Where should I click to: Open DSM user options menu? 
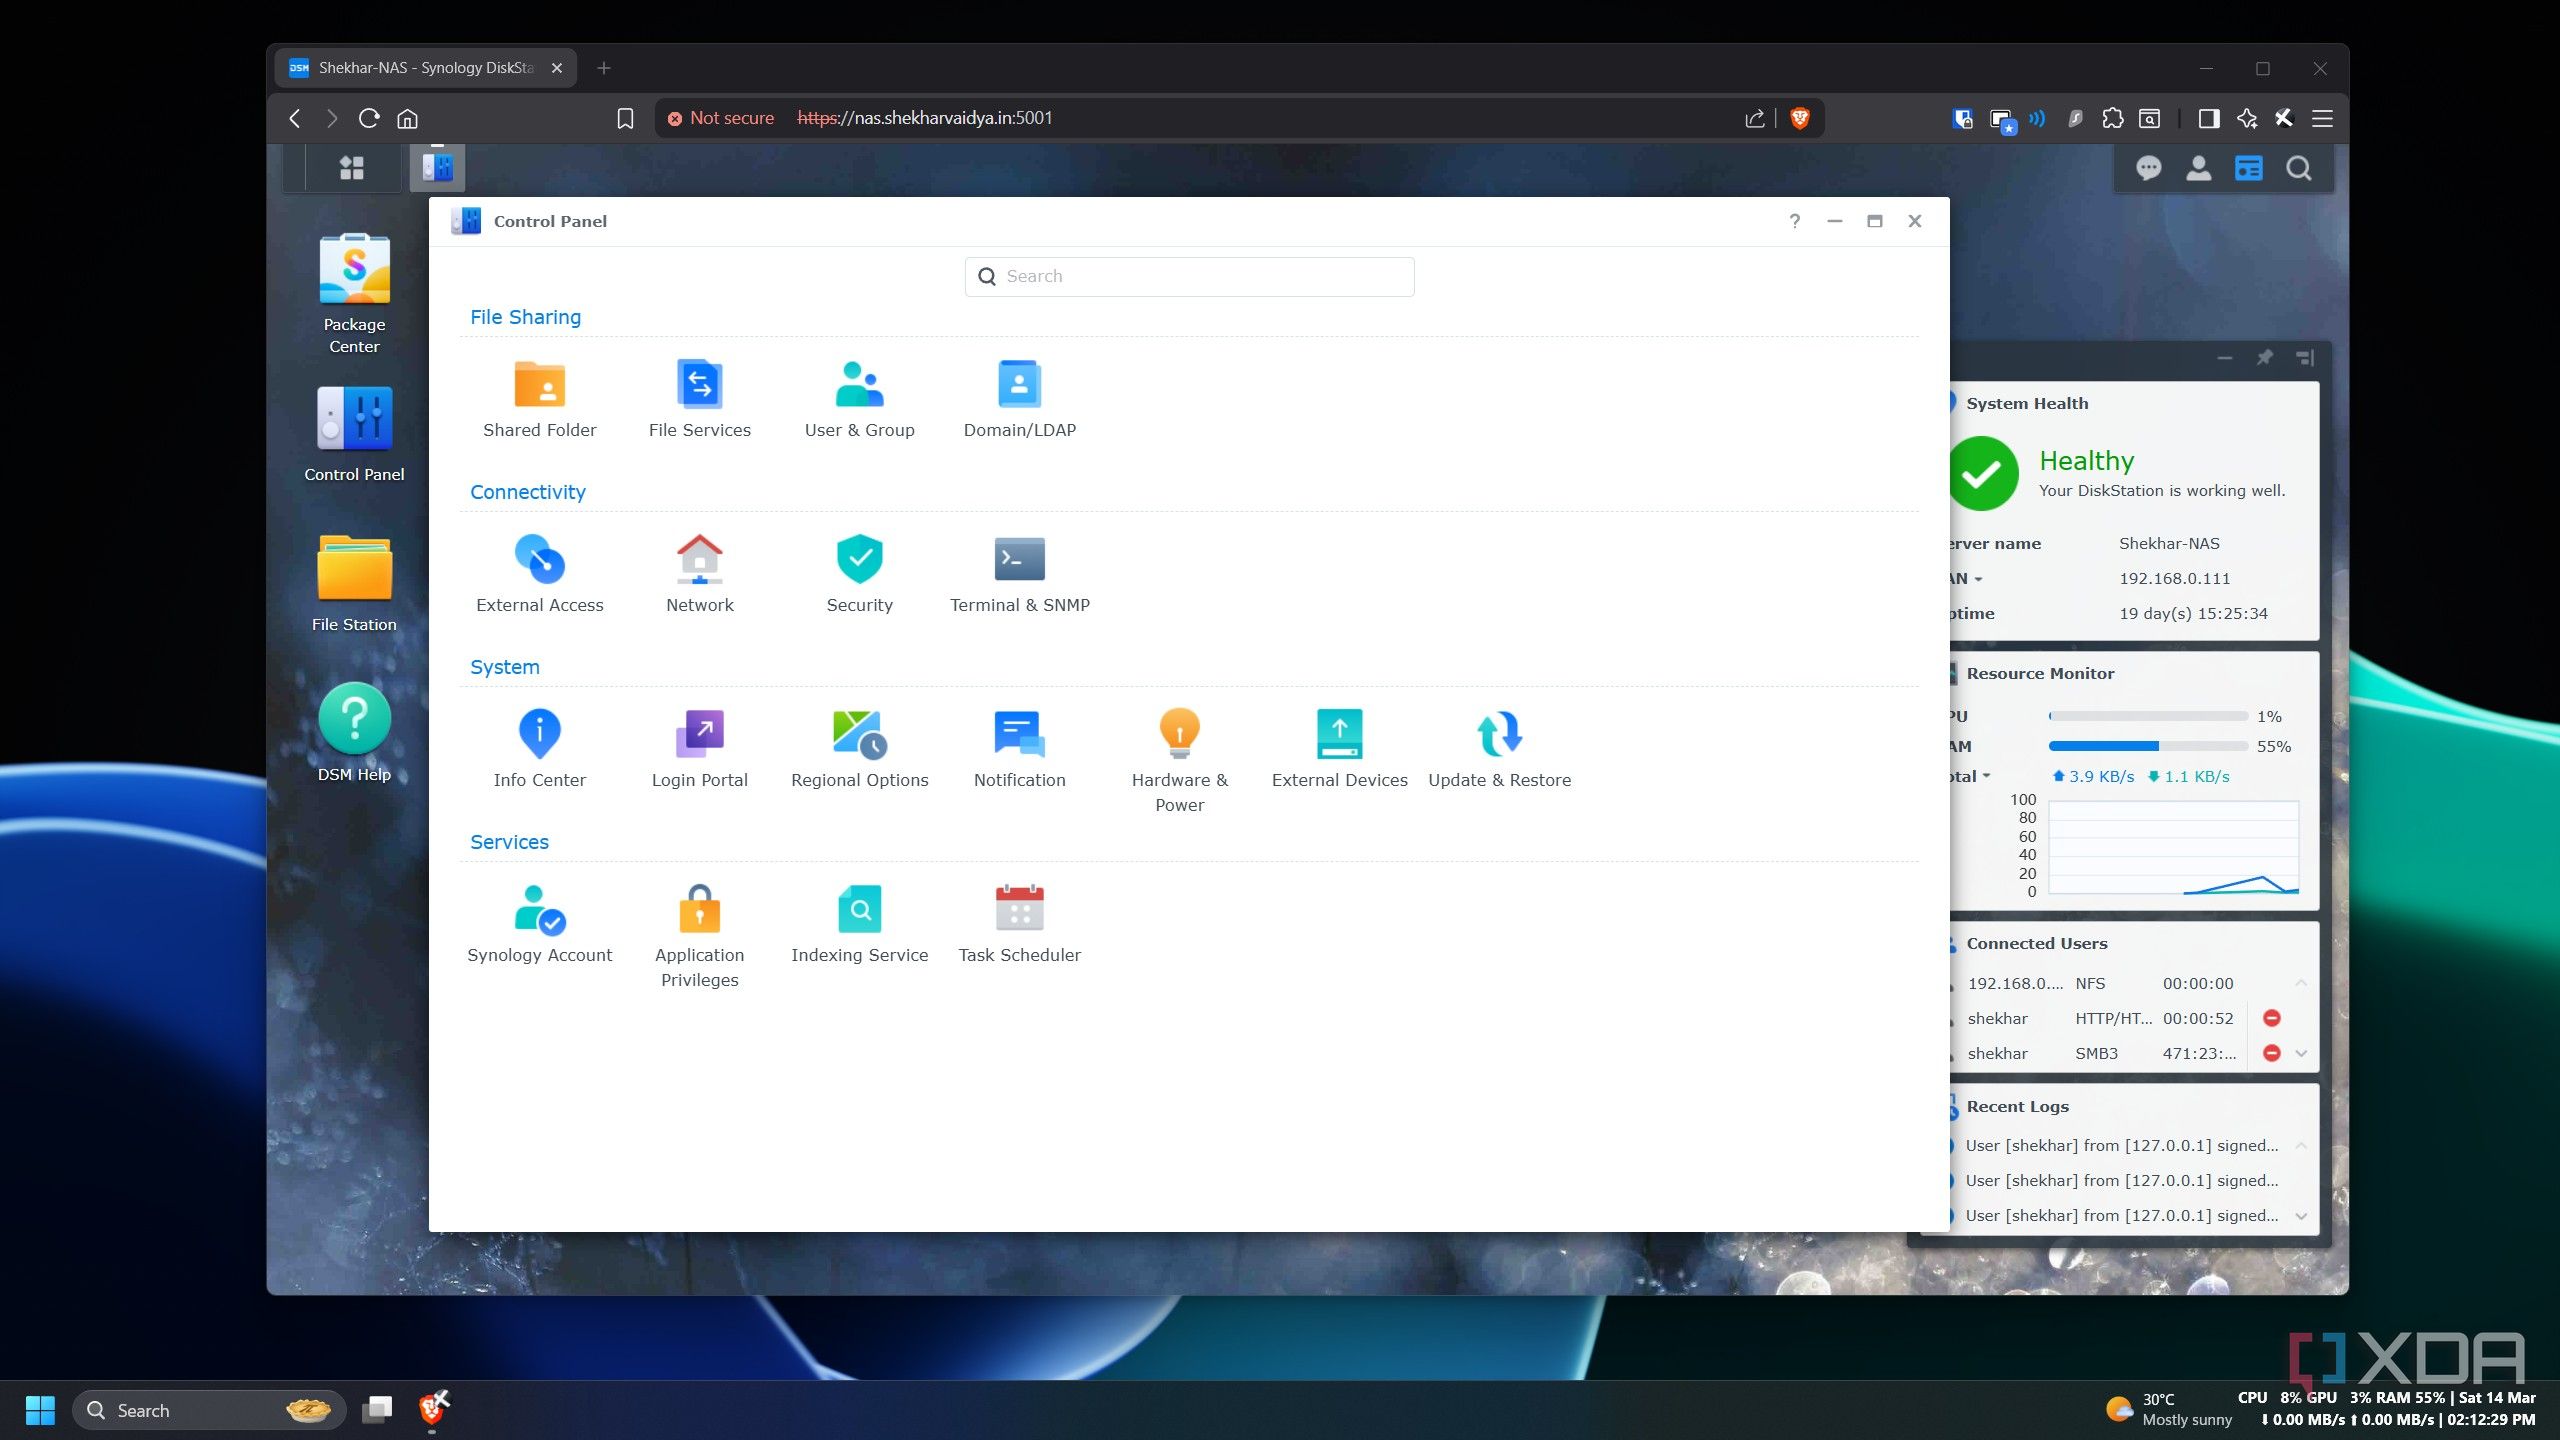coord(2198,168)
